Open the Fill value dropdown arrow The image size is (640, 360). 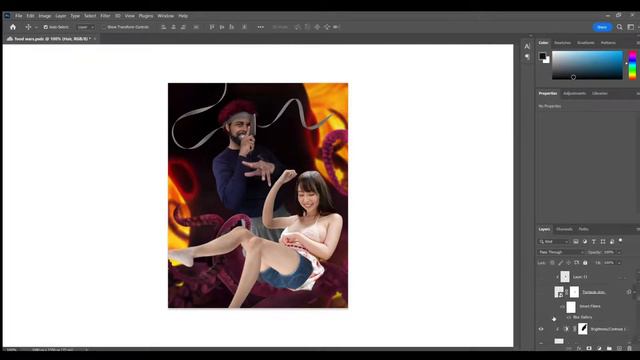coord(619,263)
